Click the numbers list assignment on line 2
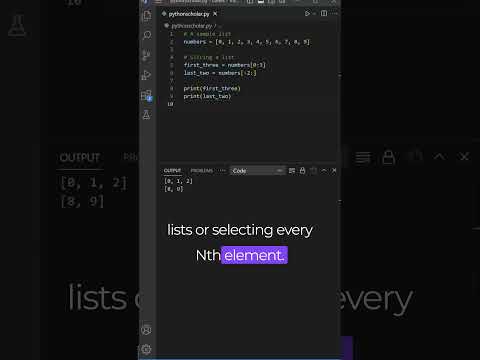This screenshot has height=360, width=480. pyautogui.click(x=247, y=42)
